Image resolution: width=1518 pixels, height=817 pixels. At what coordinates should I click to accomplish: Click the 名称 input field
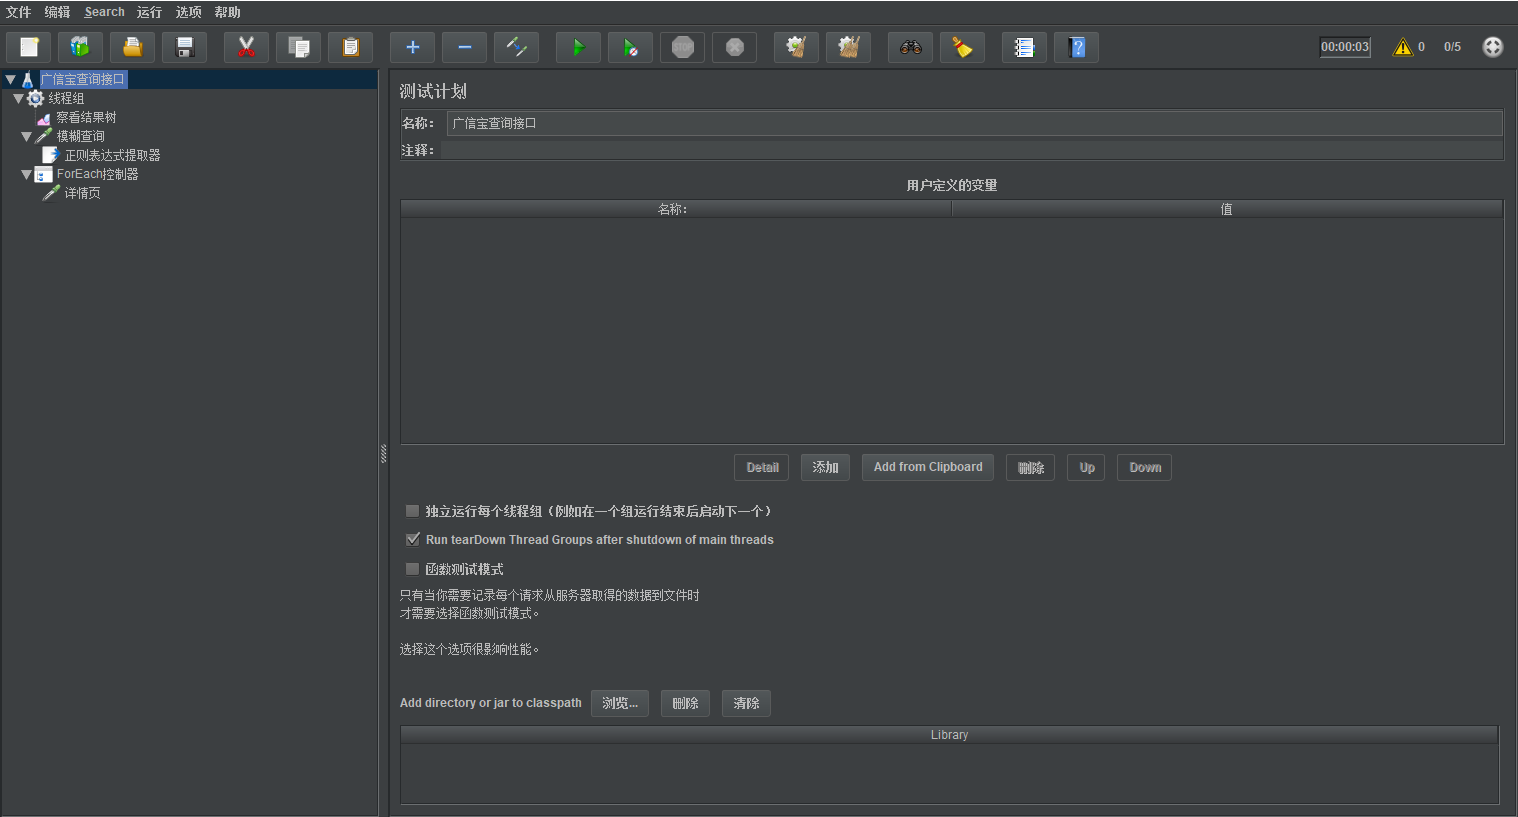974,123
